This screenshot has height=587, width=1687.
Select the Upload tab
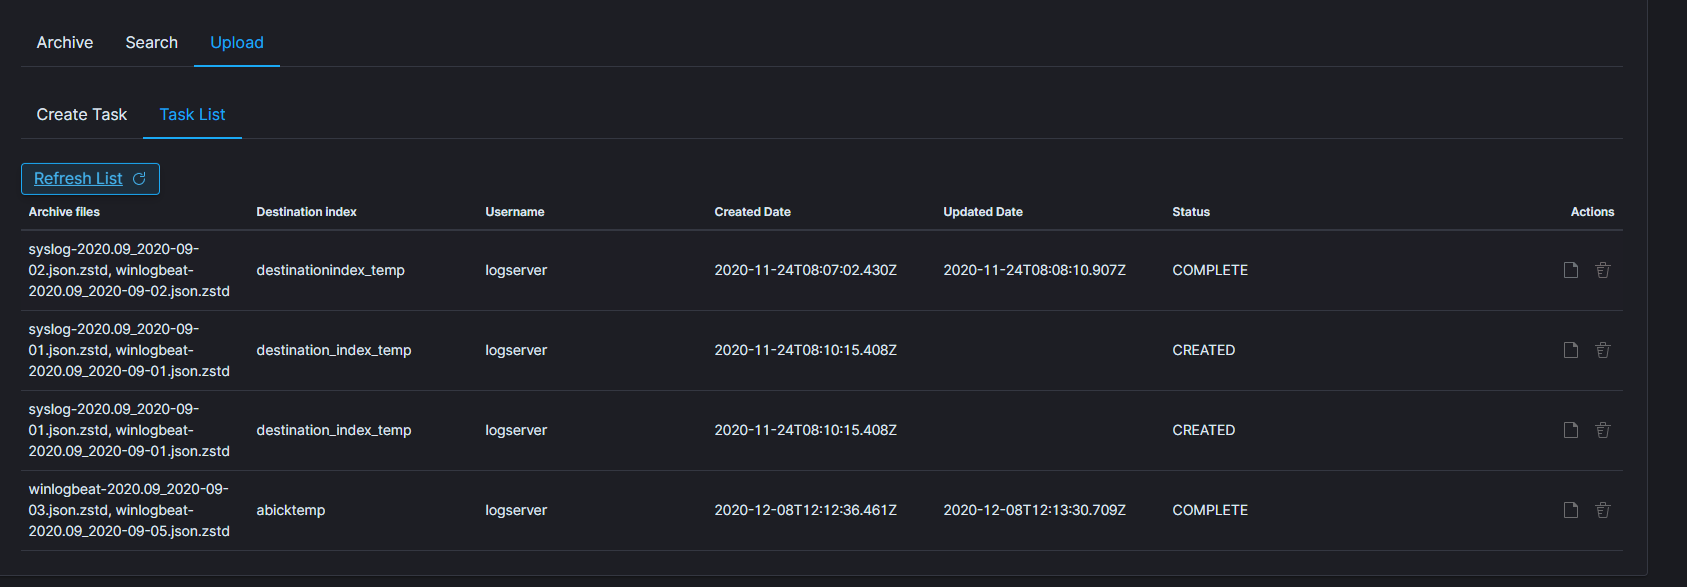pos(237,43)
